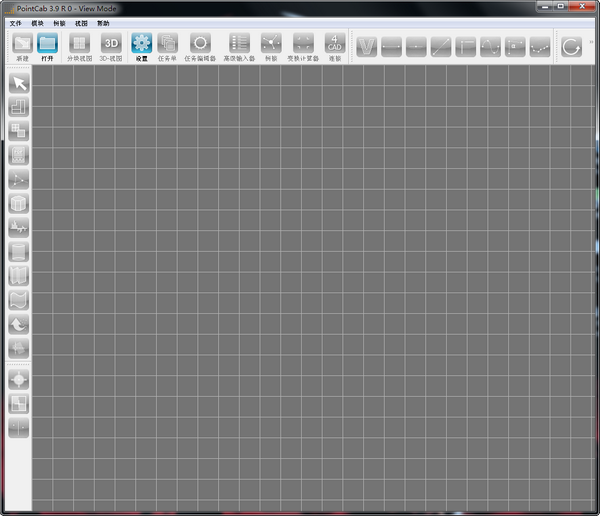Open the 3D-视图 view button

pos(111,43)
